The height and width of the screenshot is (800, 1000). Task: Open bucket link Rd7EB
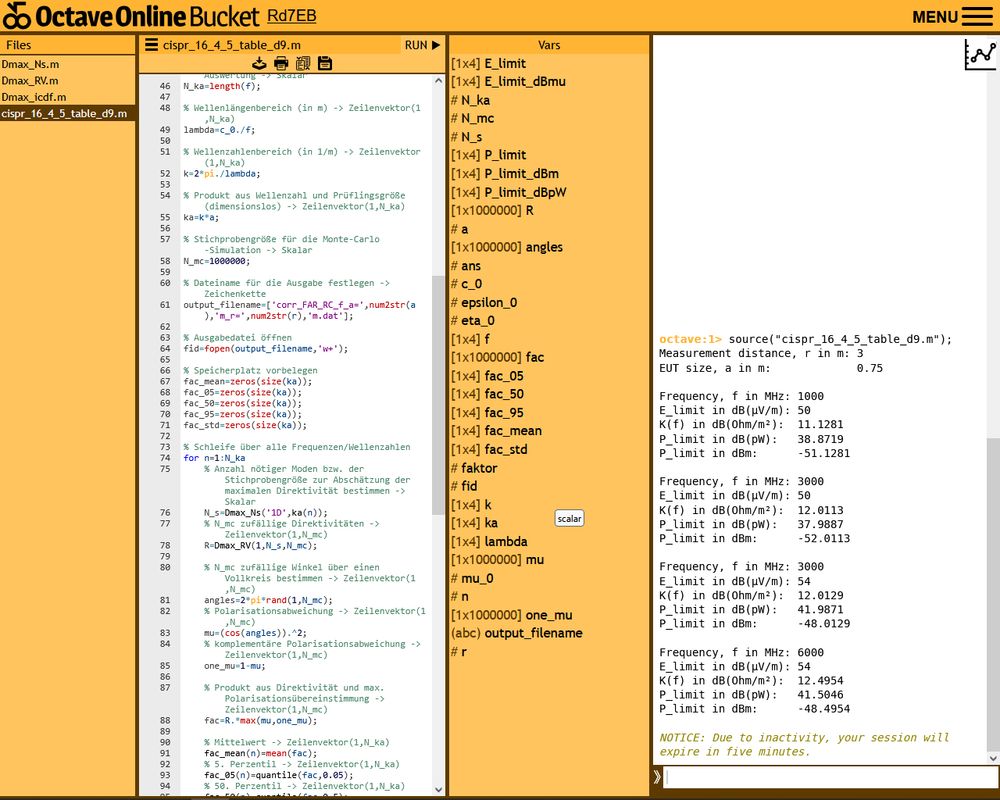tap(291, 16)
